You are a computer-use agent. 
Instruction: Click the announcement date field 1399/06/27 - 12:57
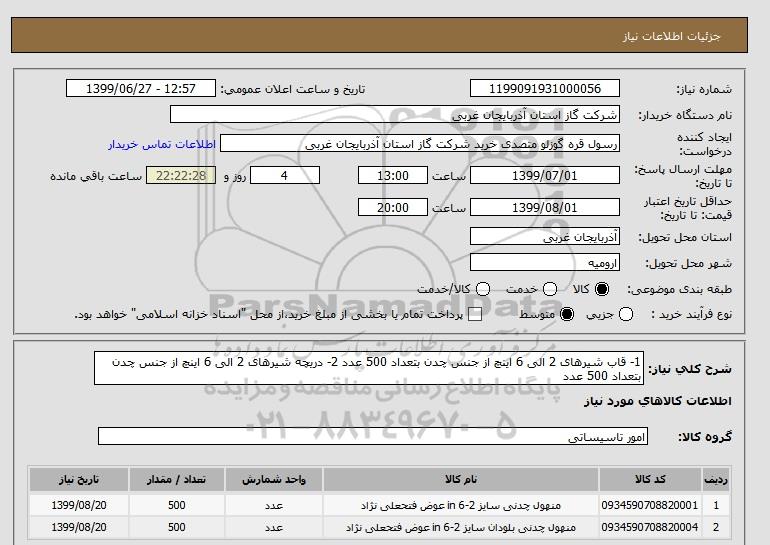pos(141,88)
